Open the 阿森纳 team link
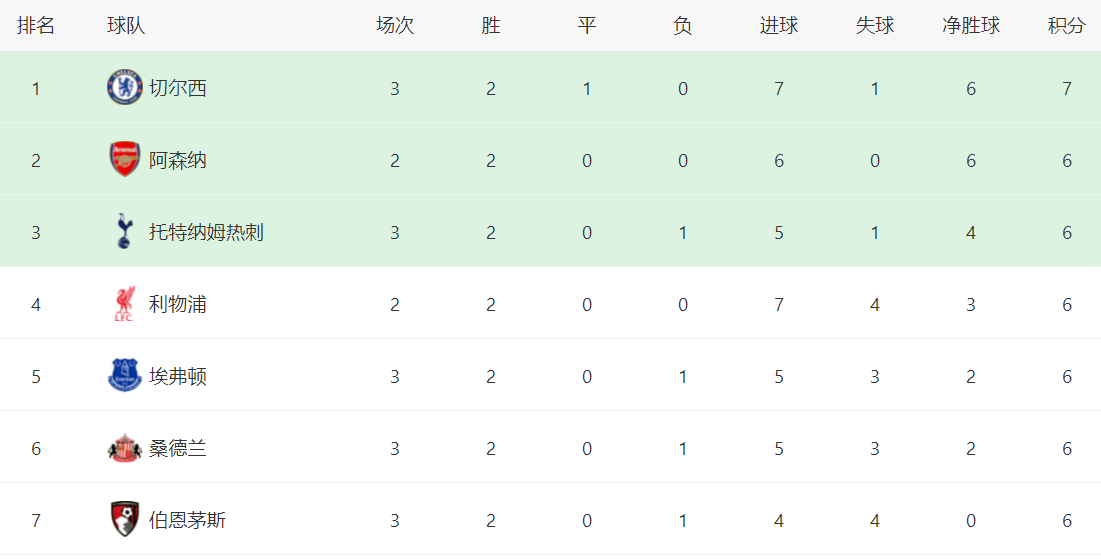Viewport: 1101px width, 559px height. click(x=178, y=160)
